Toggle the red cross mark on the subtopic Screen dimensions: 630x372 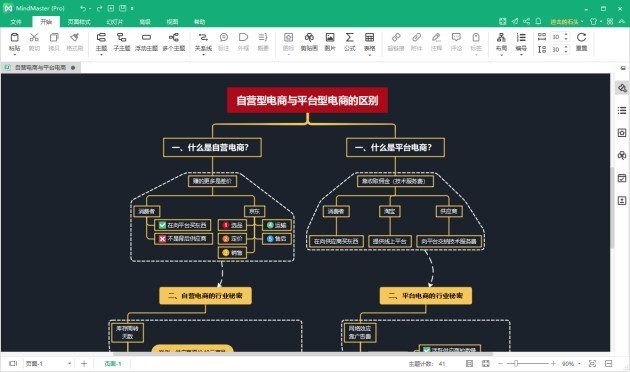pyautogui.click(x=162, y=239)
